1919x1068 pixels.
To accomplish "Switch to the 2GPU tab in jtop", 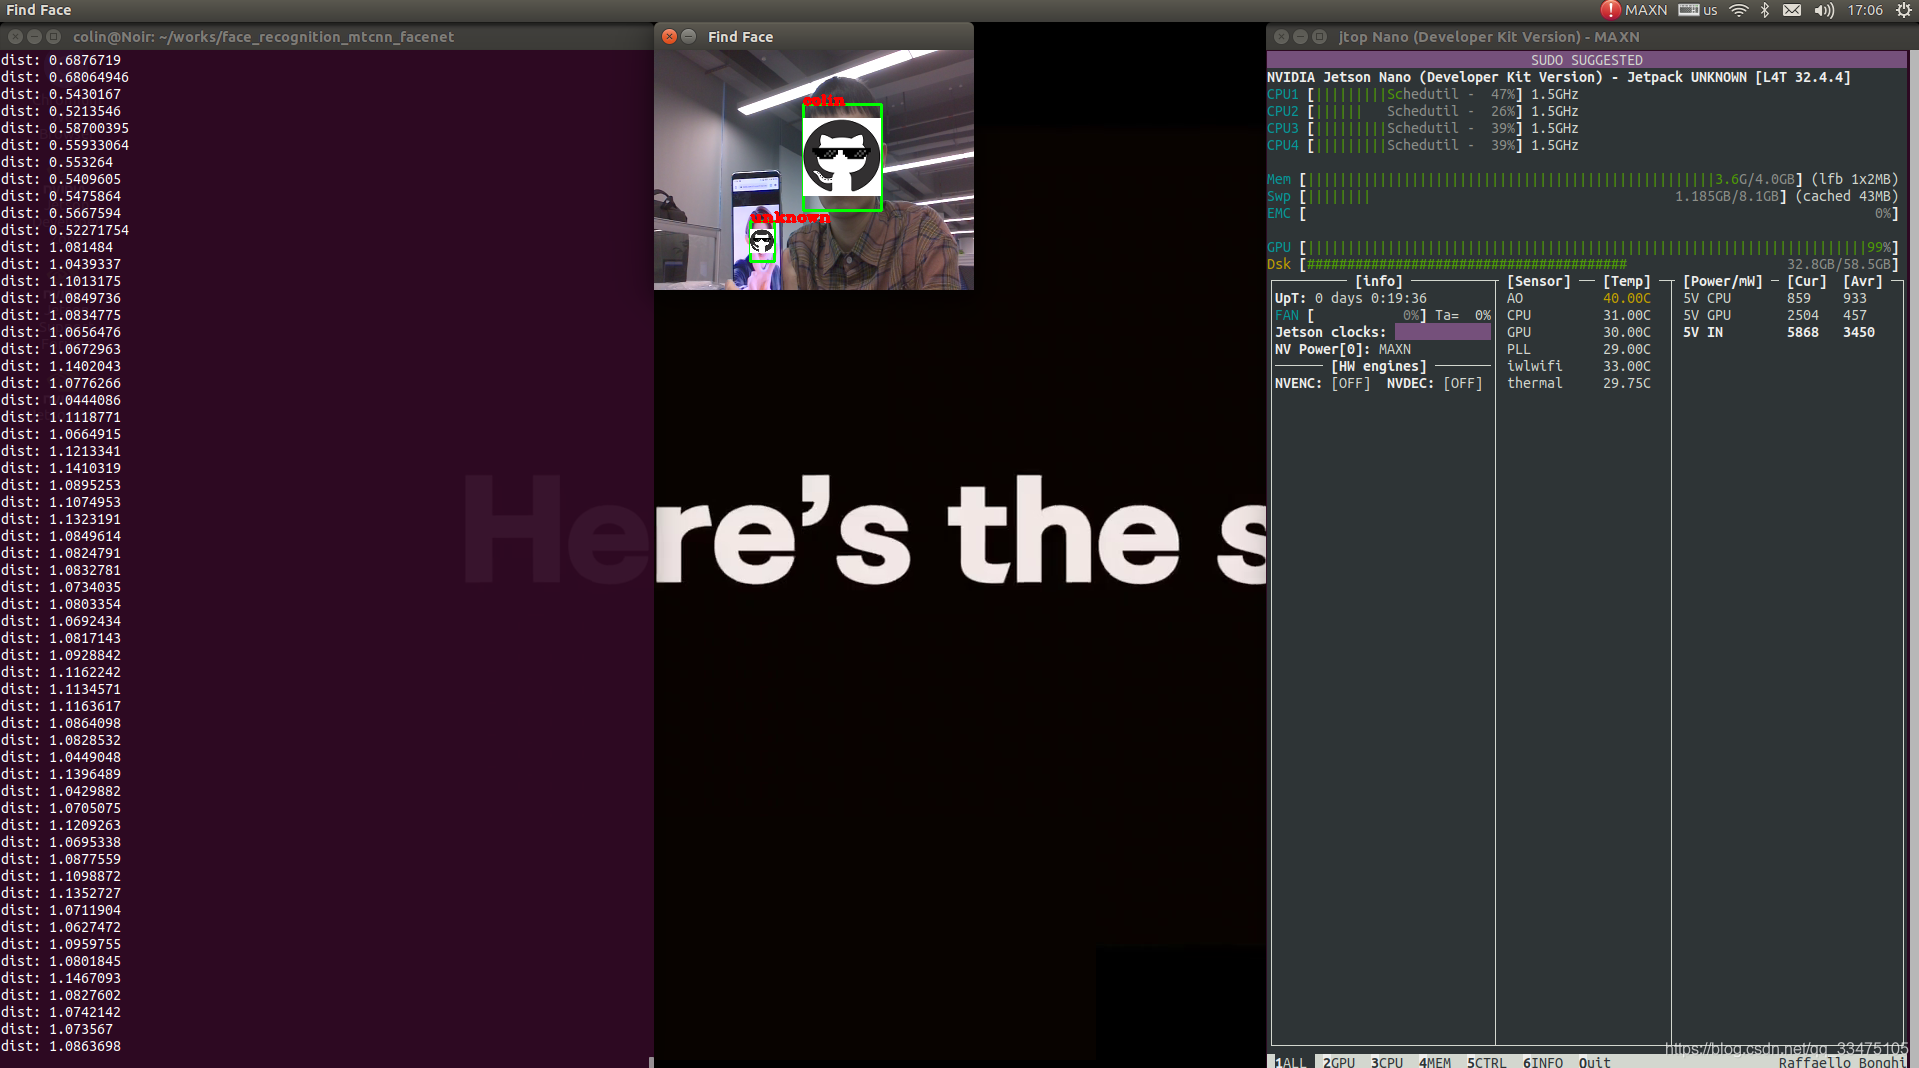I will (x=1338, y=1062).
